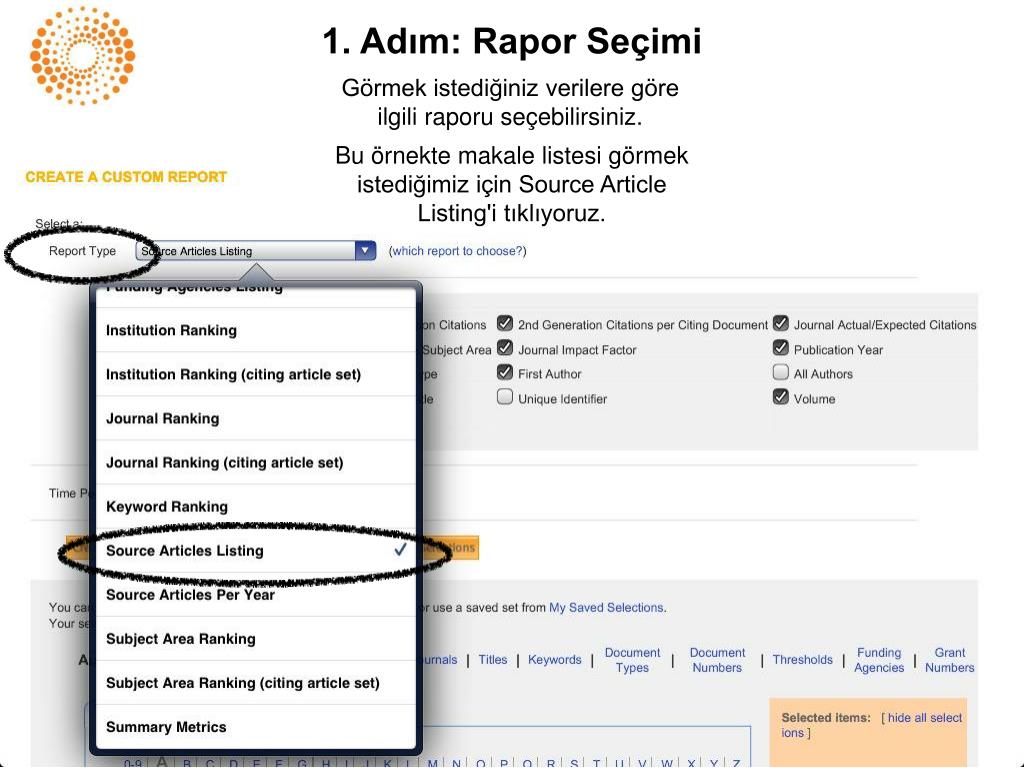The width and height of the screenshot is (1024, 768).
Task: Check the Unique Identifier checkbox
Action: pyautogui.click(x=504, y=397)
